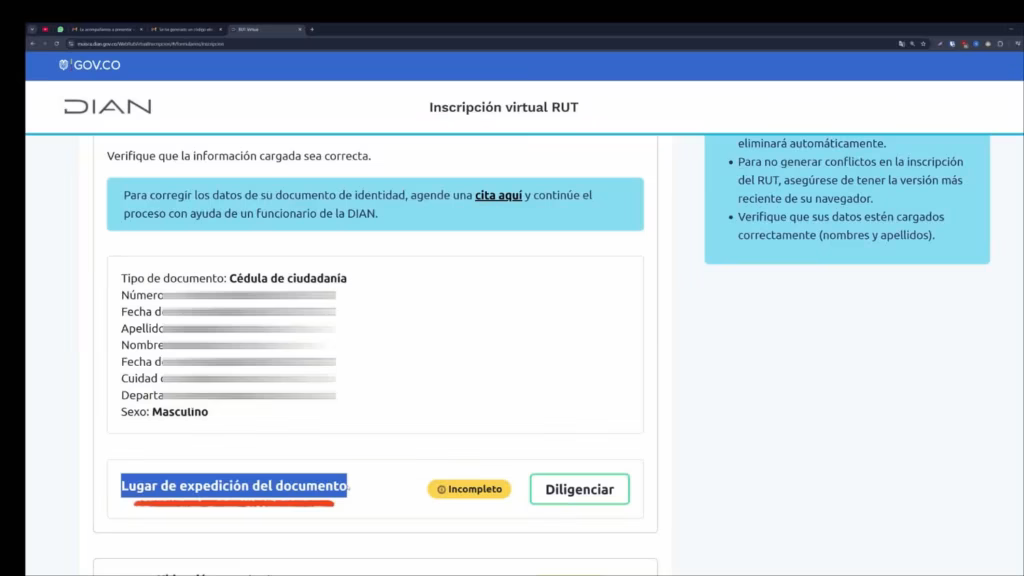Click 'Verifique que la información cargada sea correcta'
Screen dimensions: 1024x576
239,156
